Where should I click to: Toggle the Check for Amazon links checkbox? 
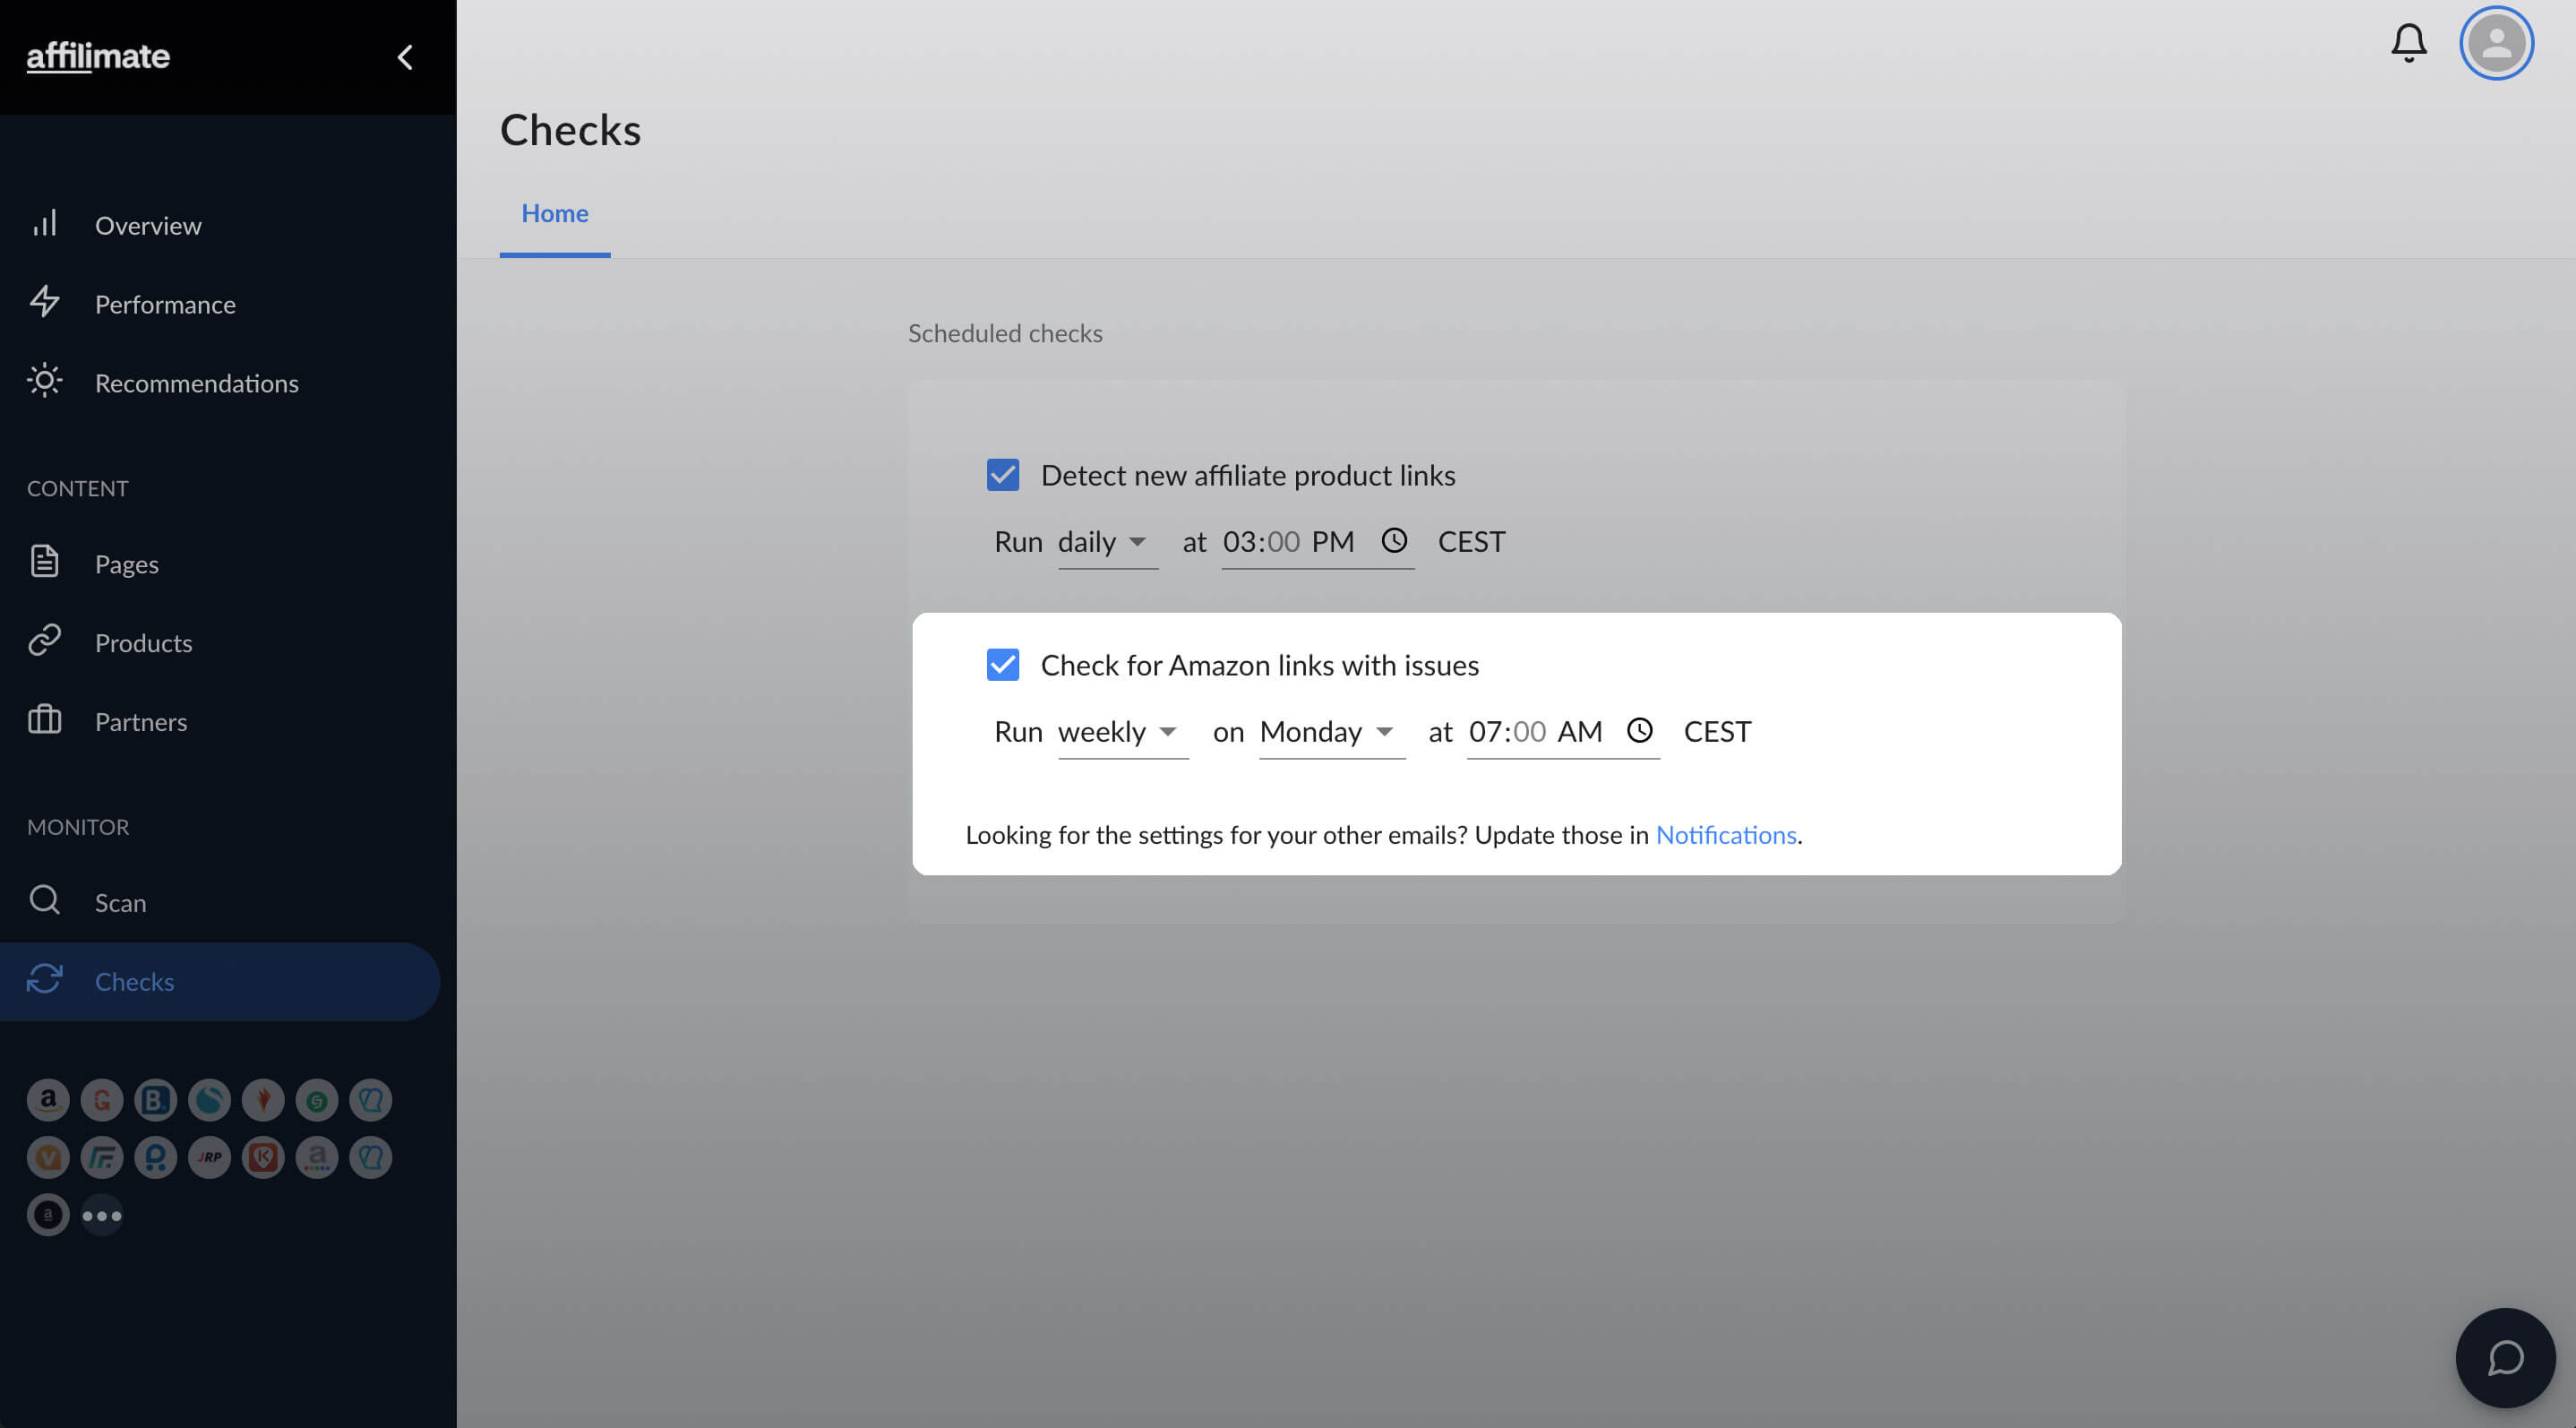(x=1002, y=663)
